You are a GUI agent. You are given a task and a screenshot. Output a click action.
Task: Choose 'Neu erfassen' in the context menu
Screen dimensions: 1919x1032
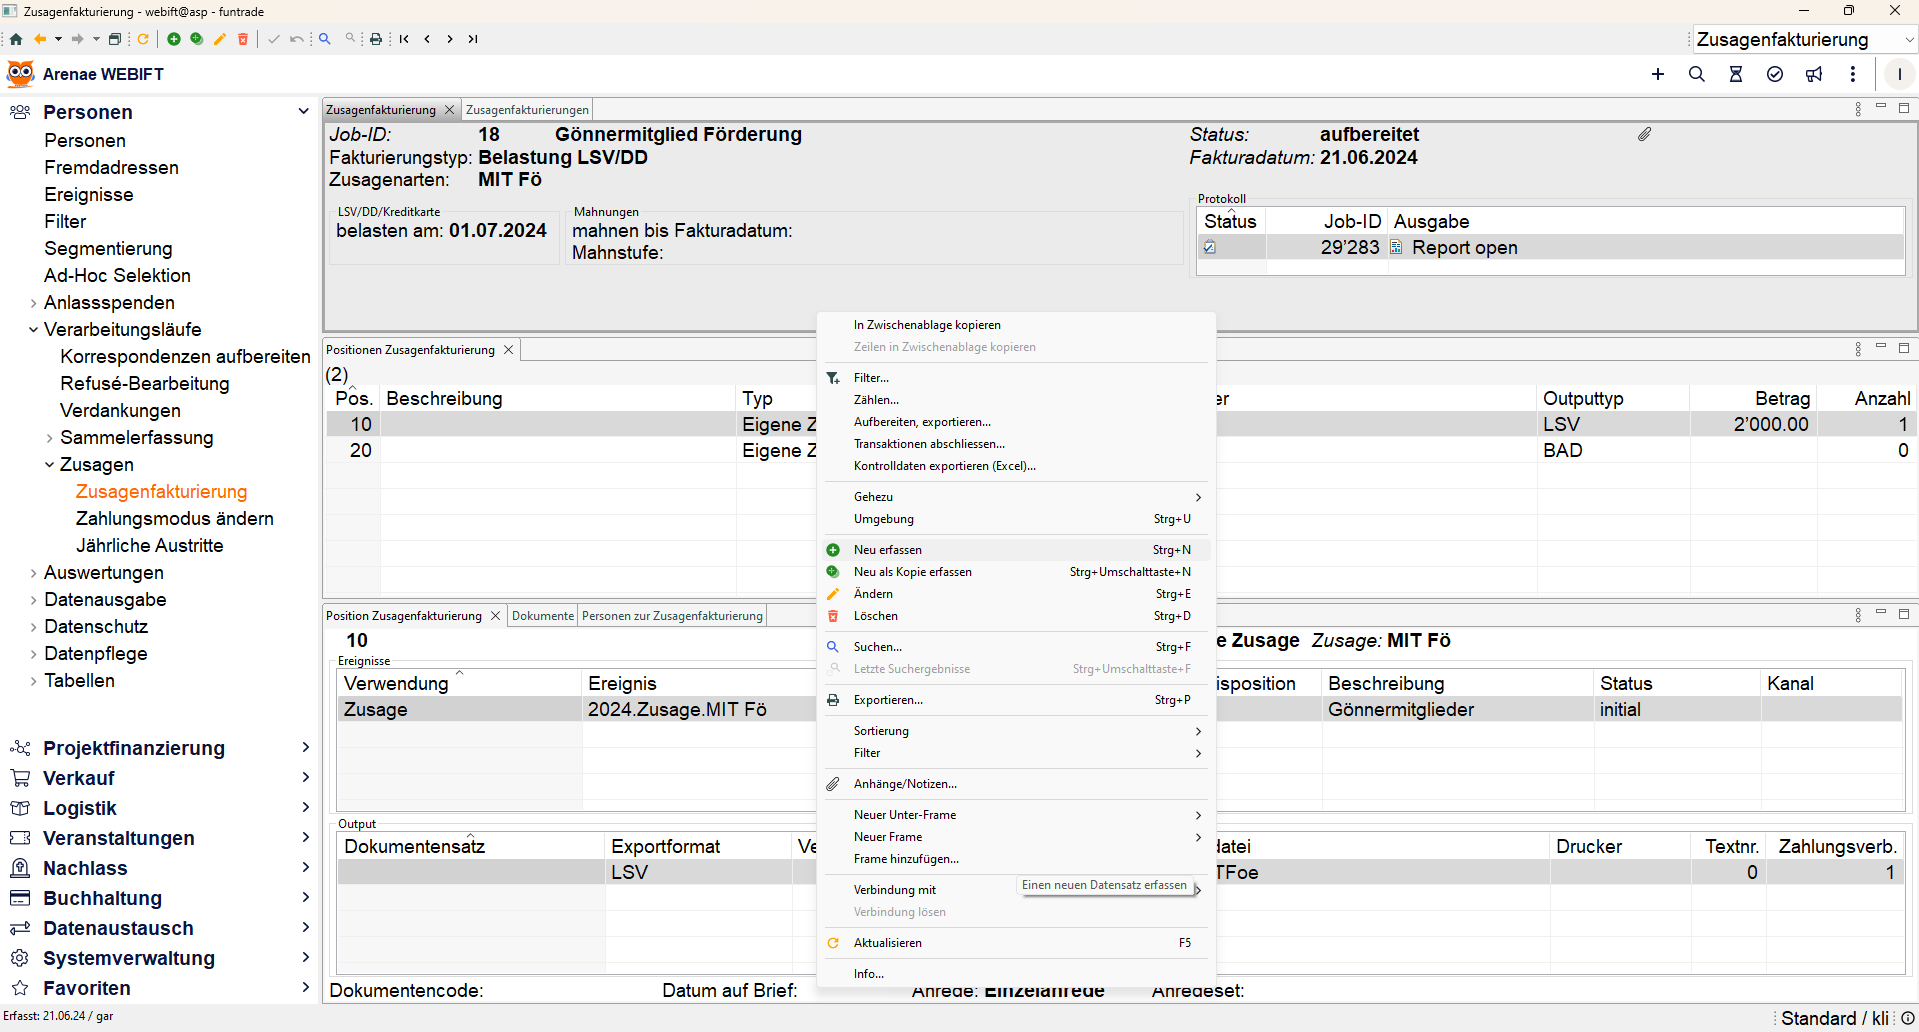[888, 550]
